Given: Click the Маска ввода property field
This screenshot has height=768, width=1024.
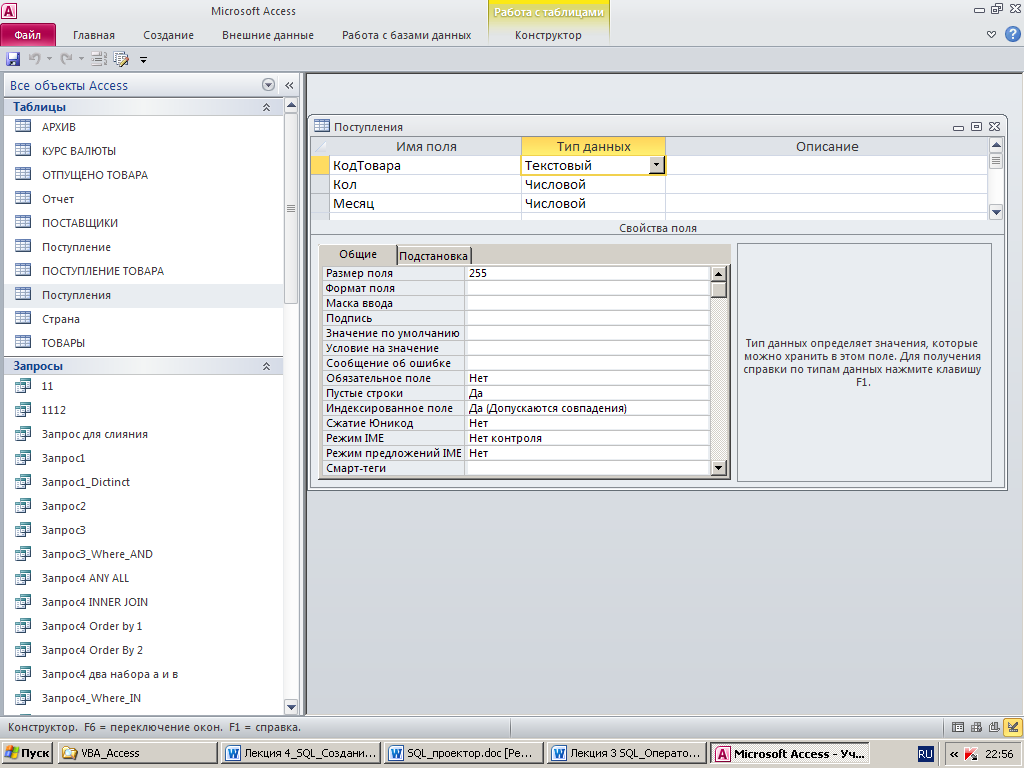Looking at the screenshot, I should tap(588, 303).
